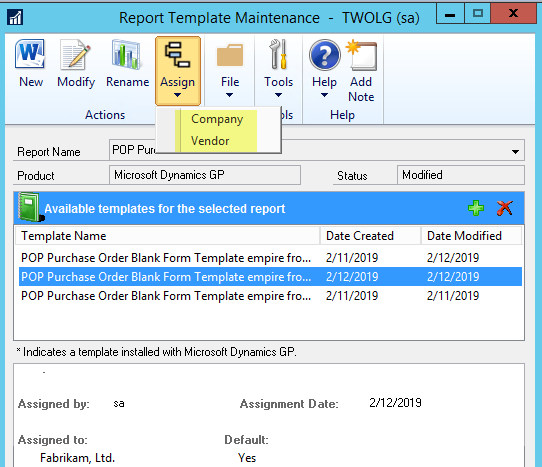Open the File folder menu

[230, 69]
